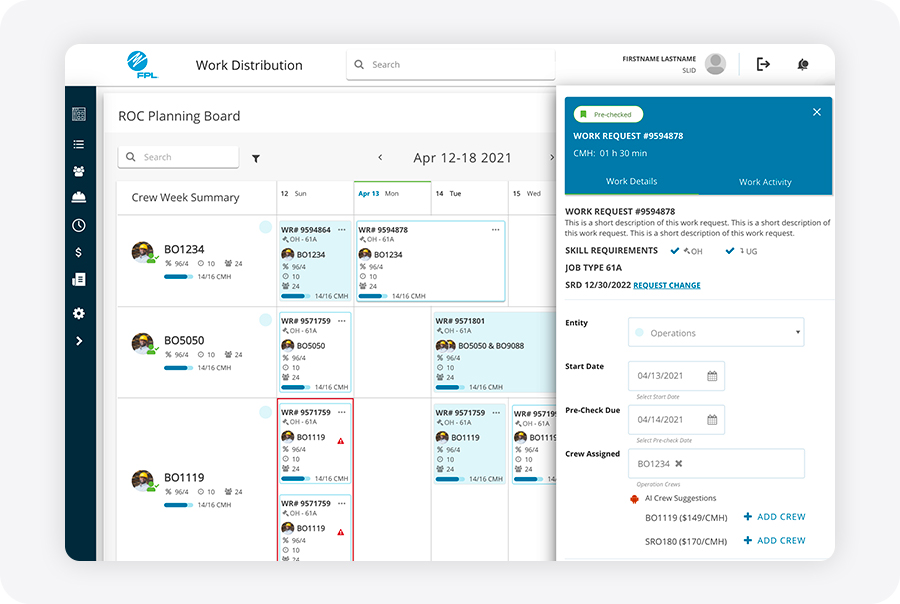The height and width of the screenshot is (604, 900).
Task: Click the Pre-checked badge
Action: click(608, 114)
